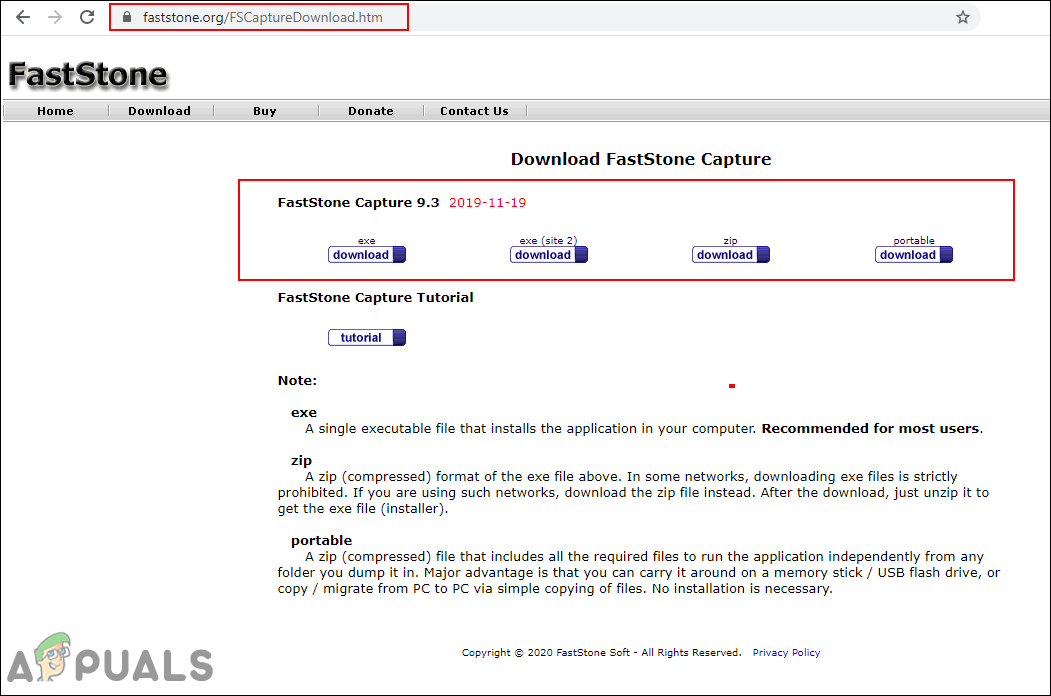Click the 'FastStone Capture Tutorial' heading

375,298
